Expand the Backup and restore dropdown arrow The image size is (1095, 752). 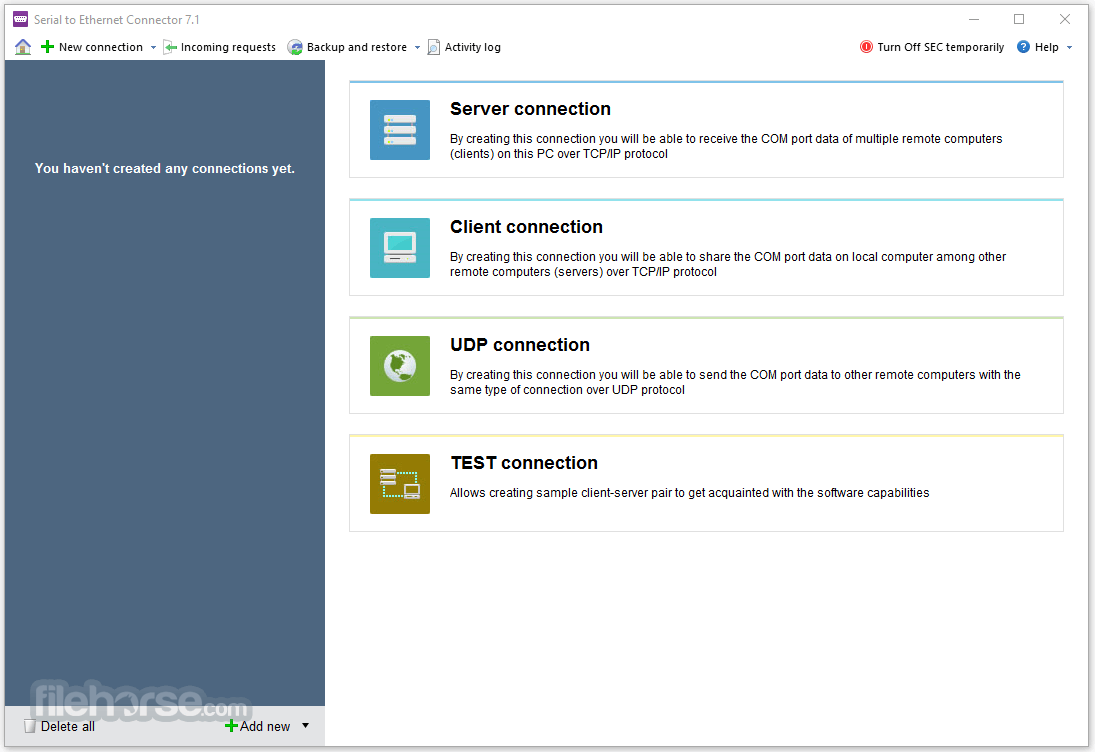pos(418,47)
